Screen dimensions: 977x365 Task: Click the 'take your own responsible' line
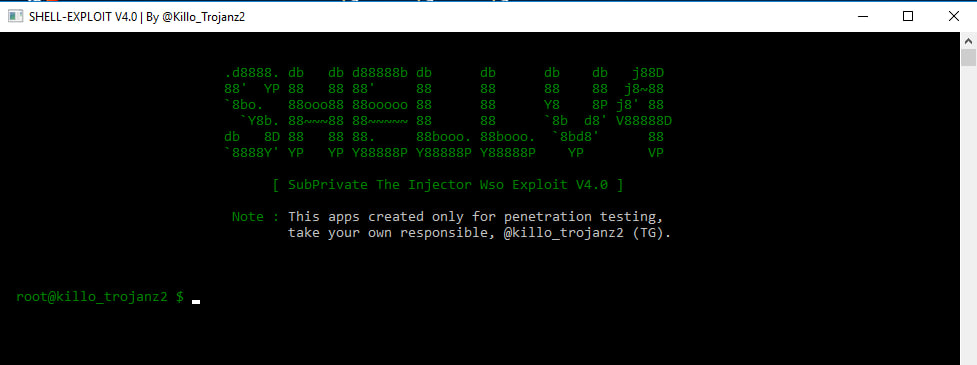[x=480, y=234]
